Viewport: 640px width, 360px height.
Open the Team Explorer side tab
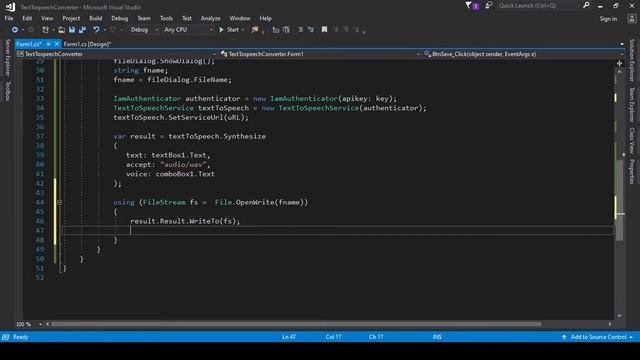632,104
